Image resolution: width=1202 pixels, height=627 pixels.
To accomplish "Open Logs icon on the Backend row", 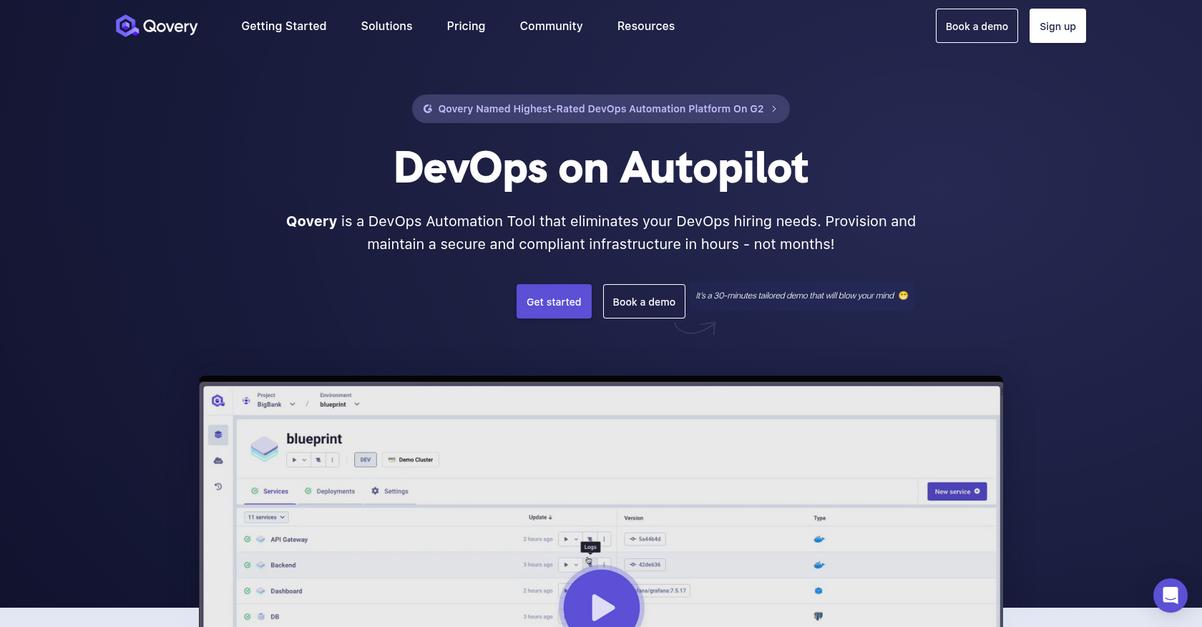I will [589, 563].
